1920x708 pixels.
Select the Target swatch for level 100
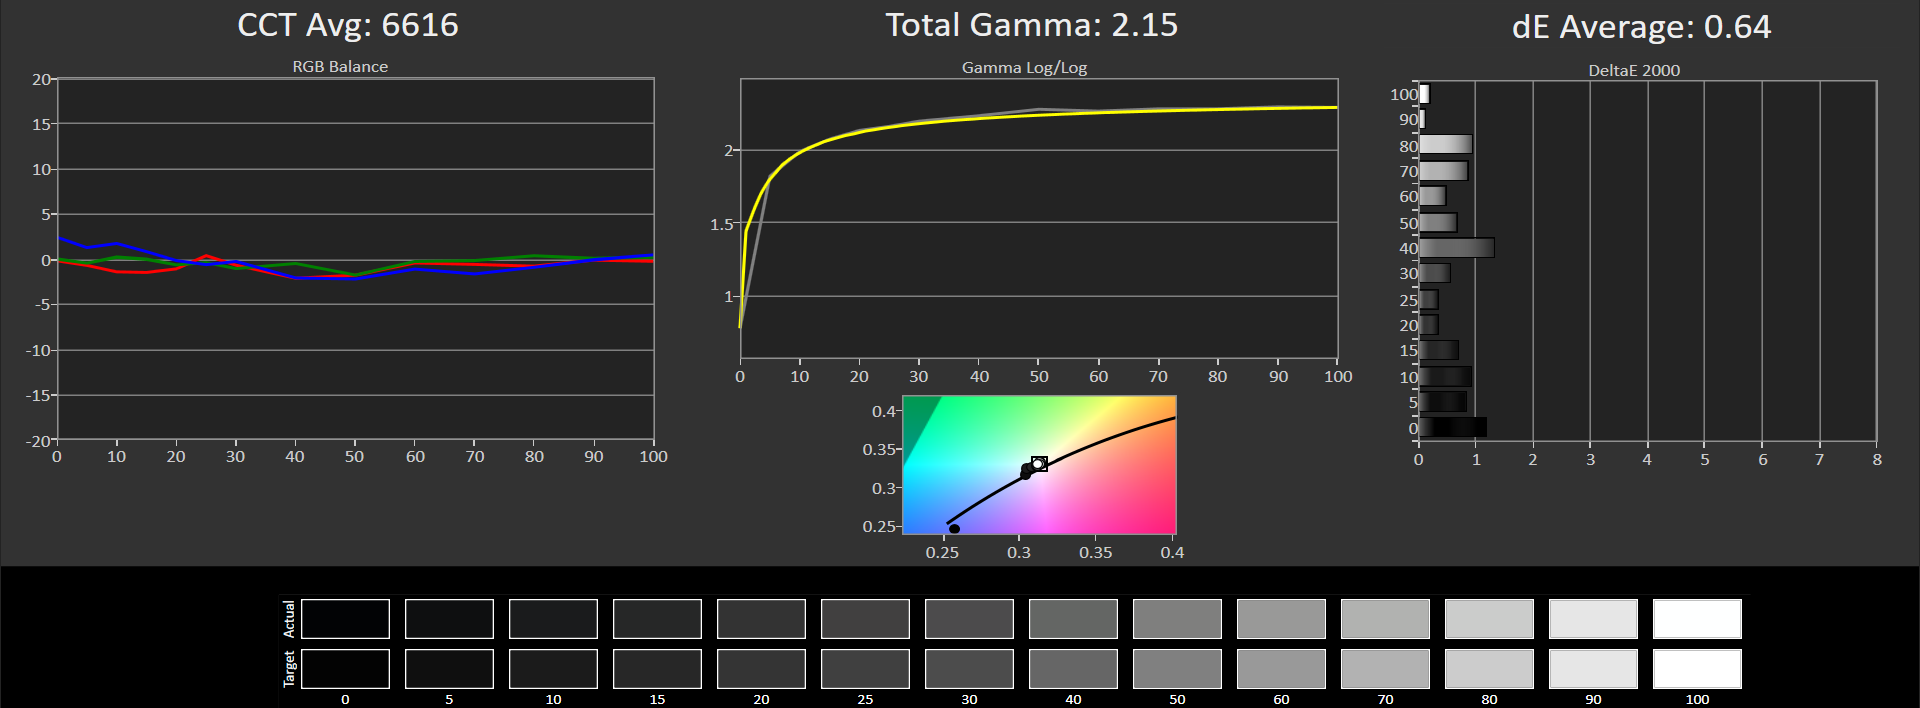pyautogui.click(x=1697, y=669)
